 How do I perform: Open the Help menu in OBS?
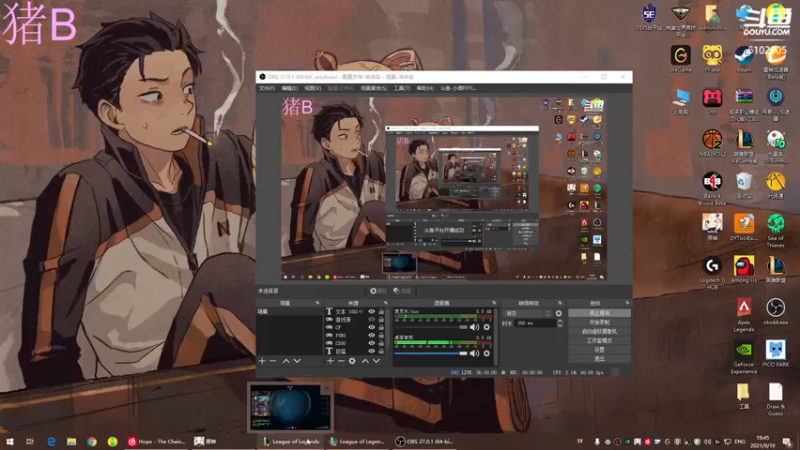424,88
